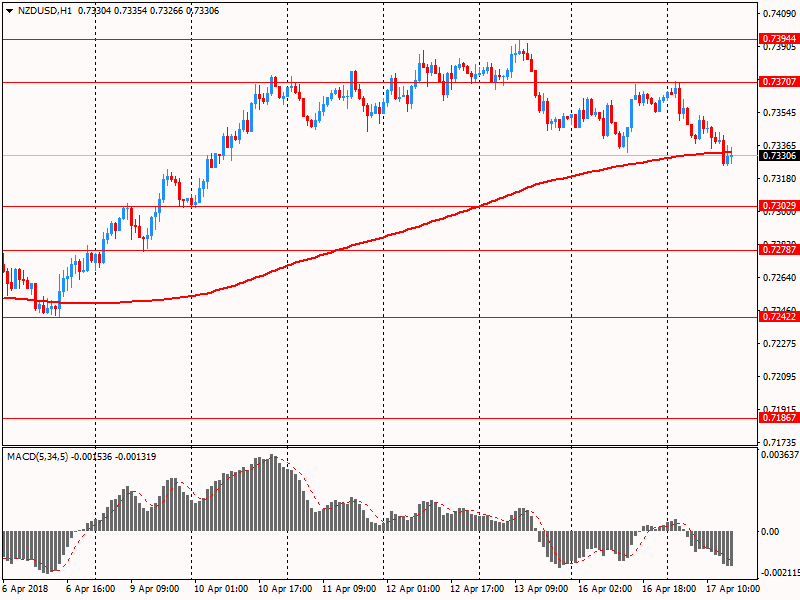Click the 17 Apr 10:00 time label
800x600 pixels.
click(733, 589)
